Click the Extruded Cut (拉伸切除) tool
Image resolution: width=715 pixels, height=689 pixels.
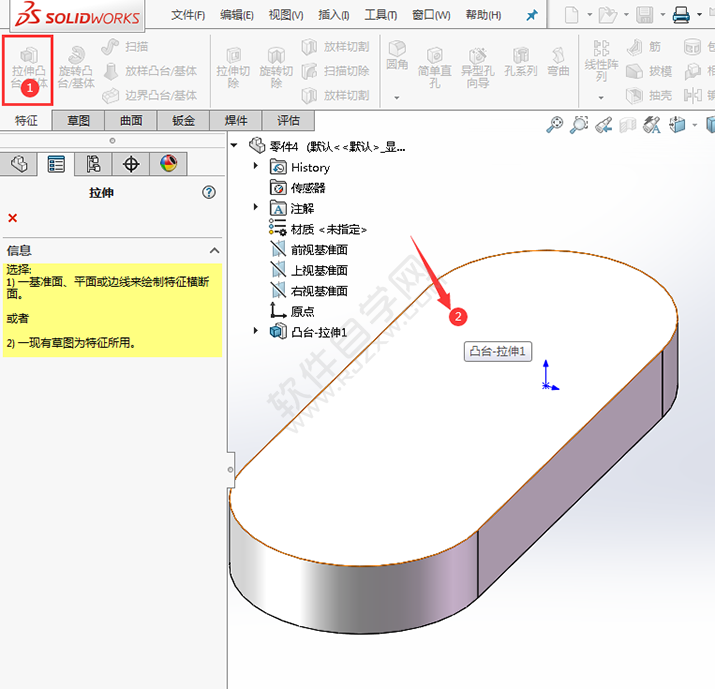coord(233,66)
